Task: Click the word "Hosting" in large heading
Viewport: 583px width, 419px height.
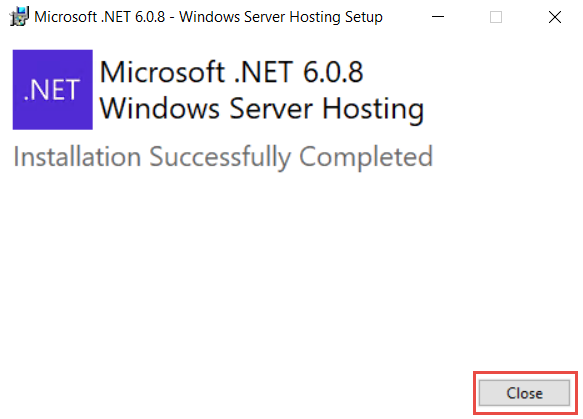Action: (373, 110)
